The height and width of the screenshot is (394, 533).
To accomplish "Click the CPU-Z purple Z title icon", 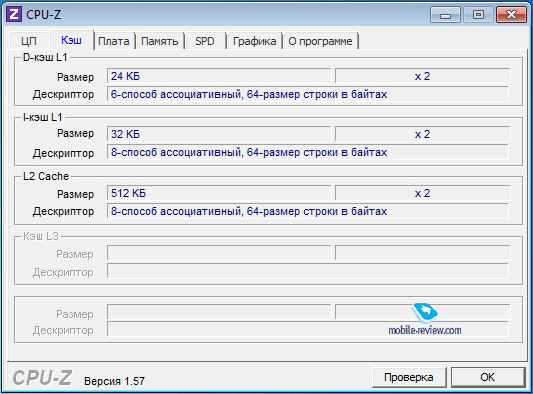I will (14, 14).
